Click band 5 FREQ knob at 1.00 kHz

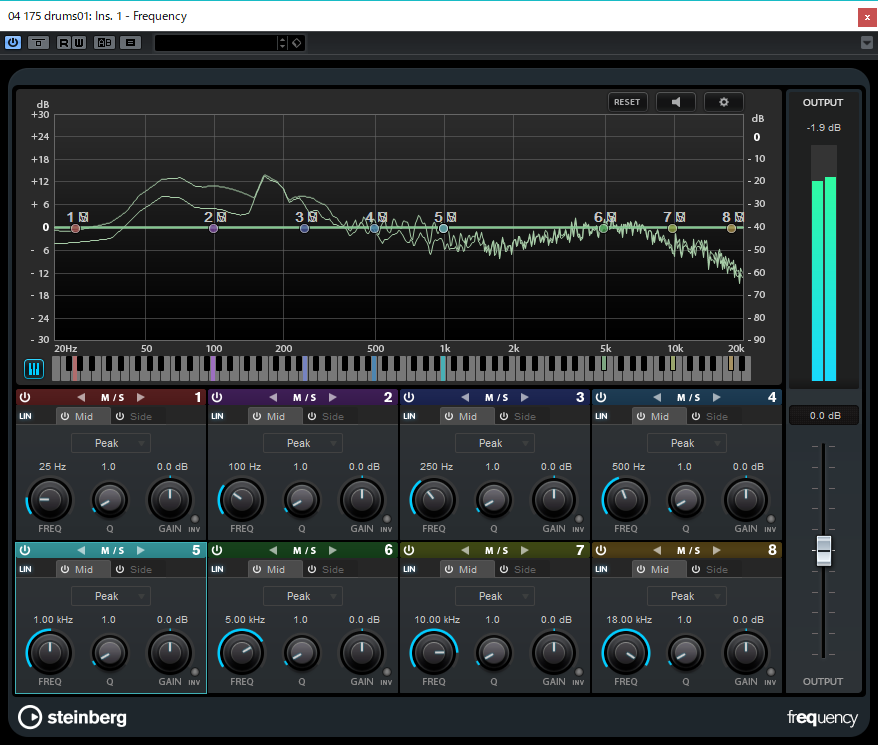50,653
